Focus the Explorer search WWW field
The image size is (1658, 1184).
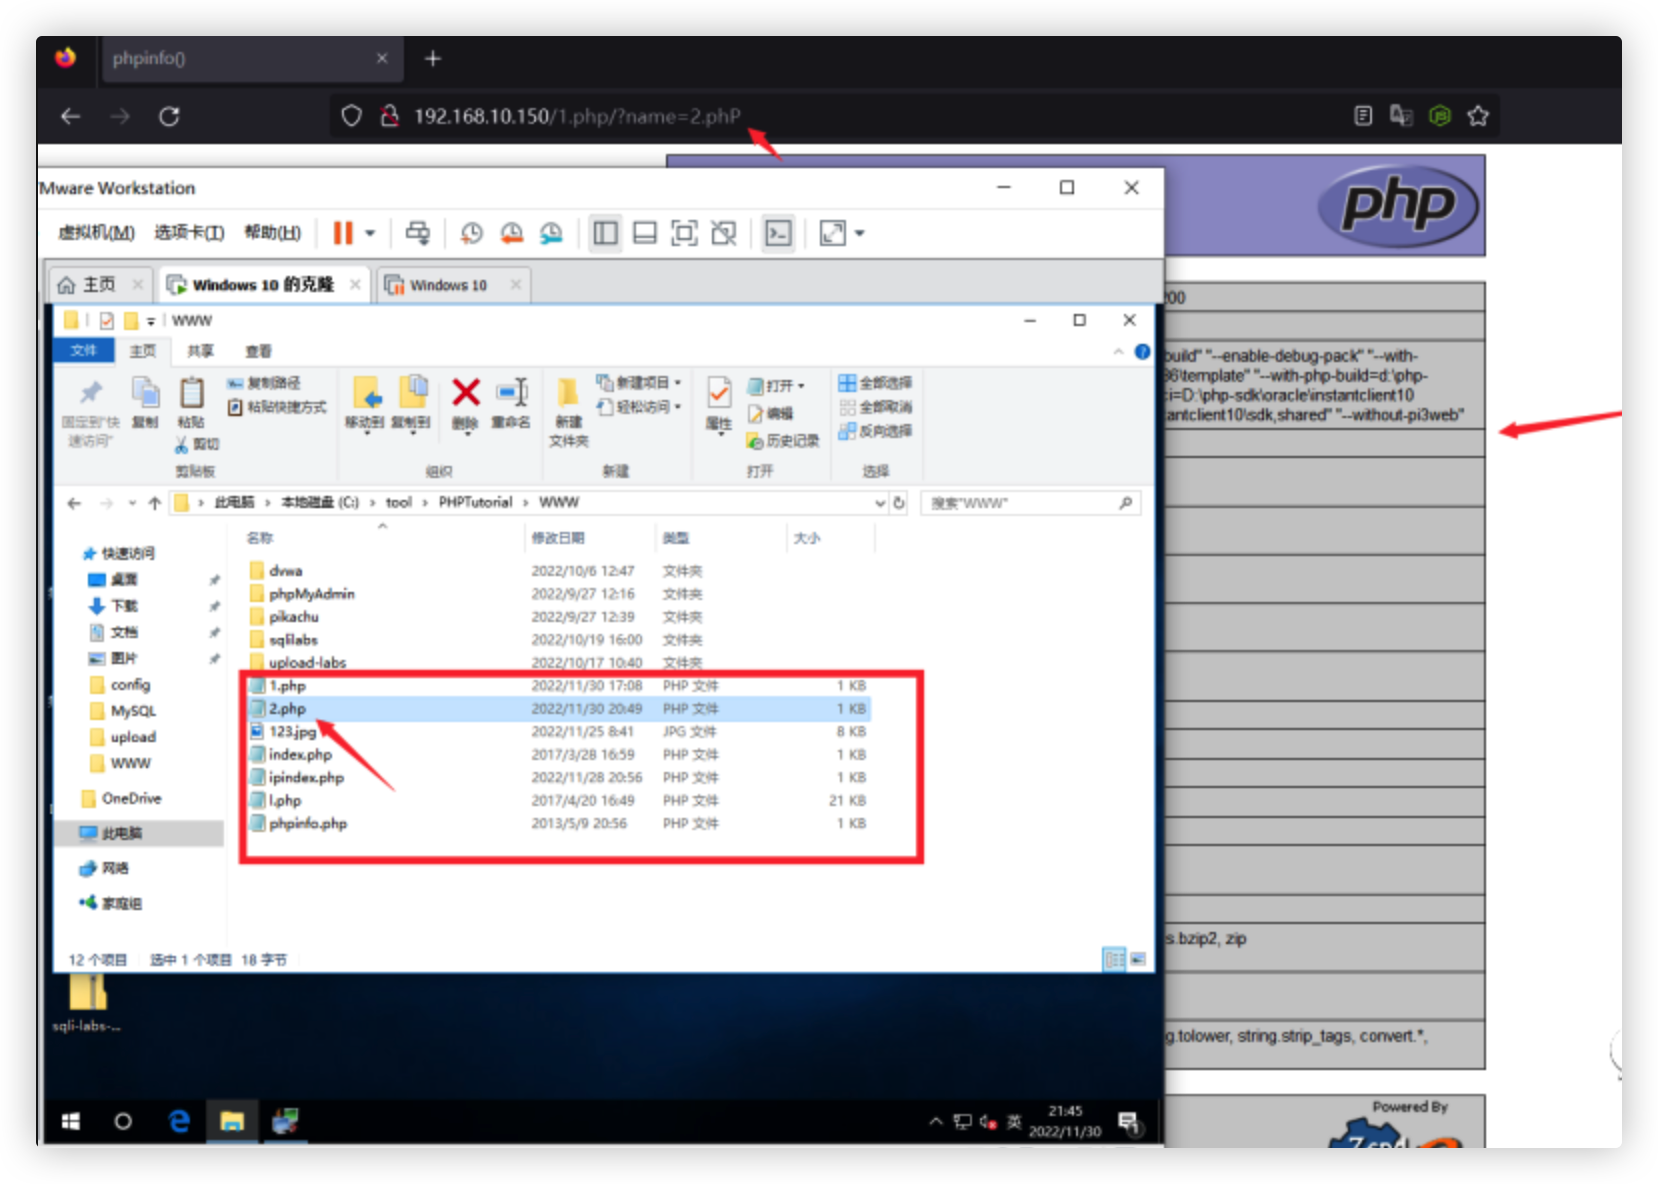pyautogui.click(x=1031, y=503)
